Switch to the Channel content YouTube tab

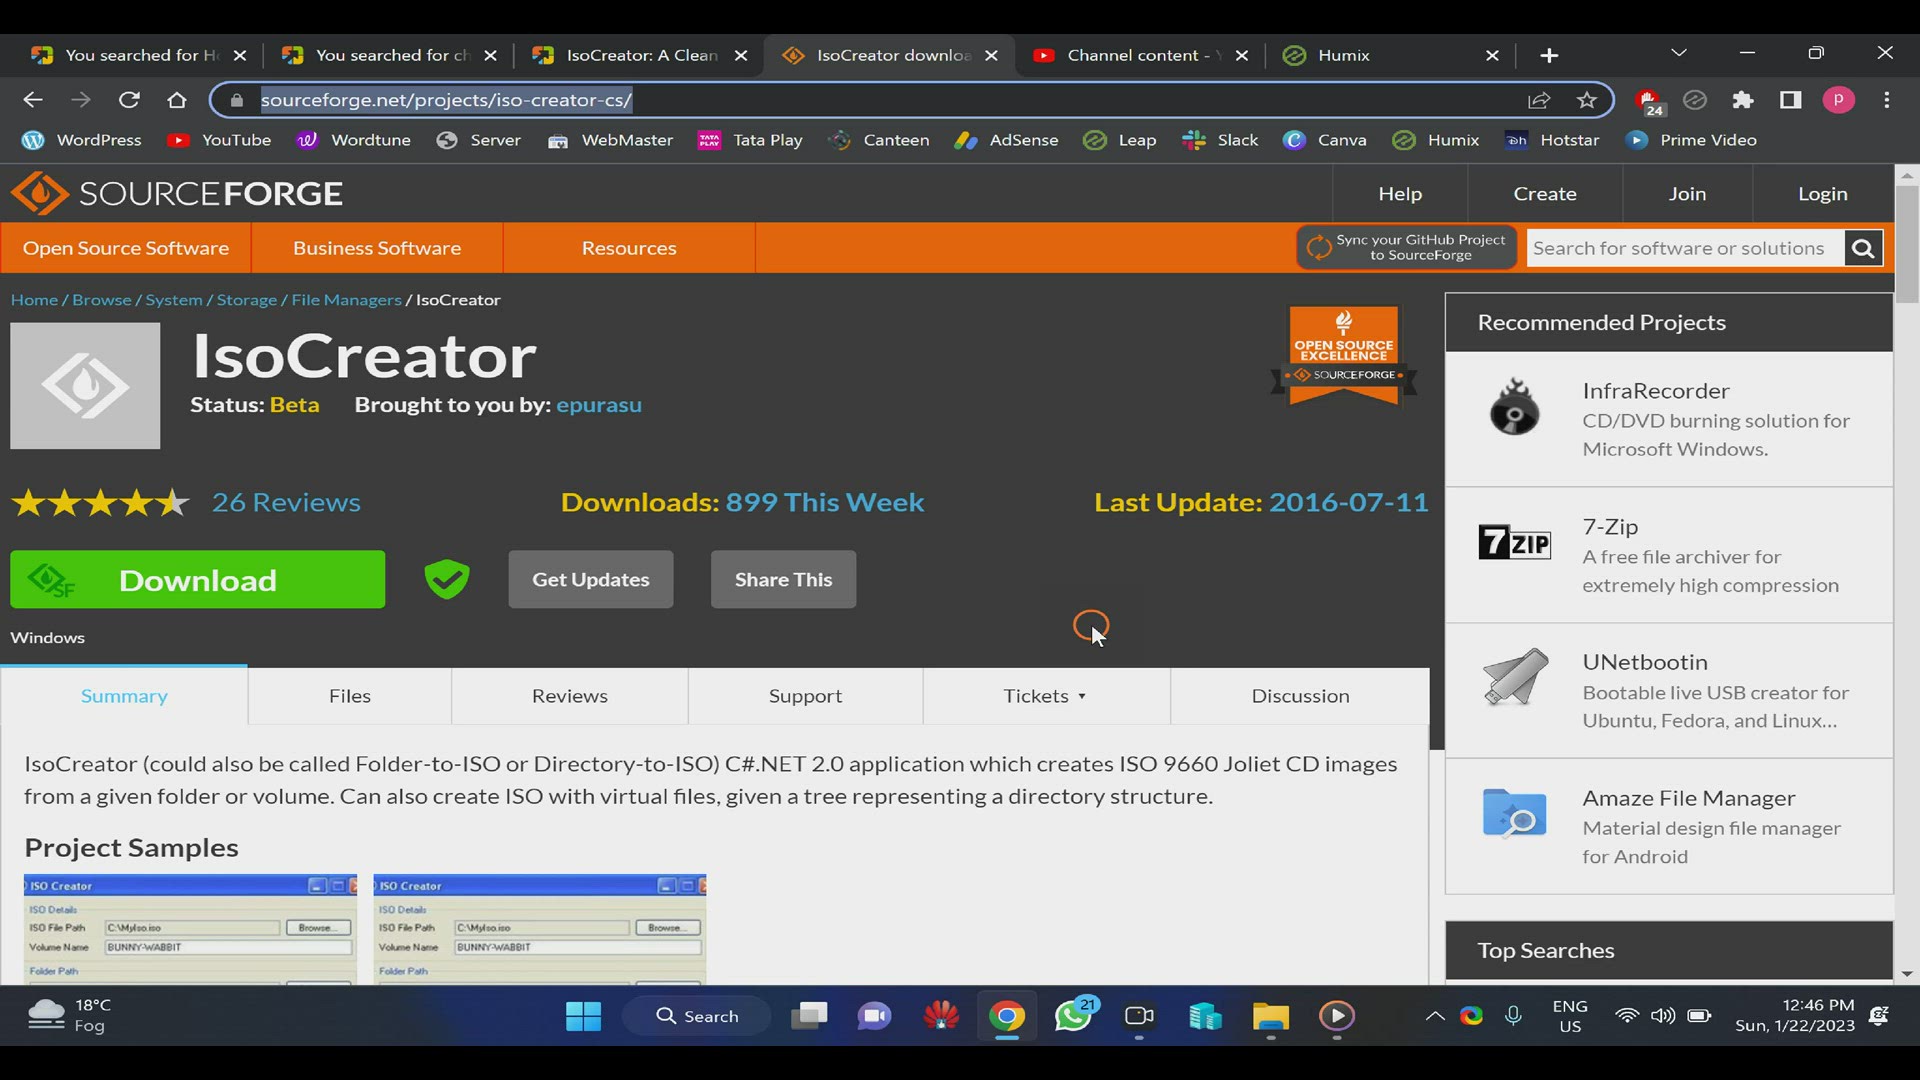coord(1140,55)
